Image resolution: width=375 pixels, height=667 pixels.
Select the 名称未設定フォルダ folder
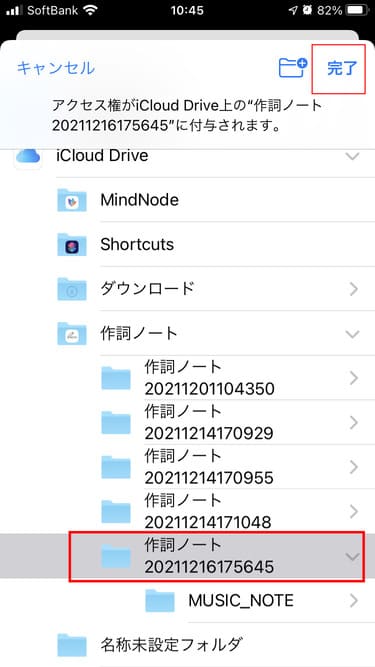[x=188, y=645]
